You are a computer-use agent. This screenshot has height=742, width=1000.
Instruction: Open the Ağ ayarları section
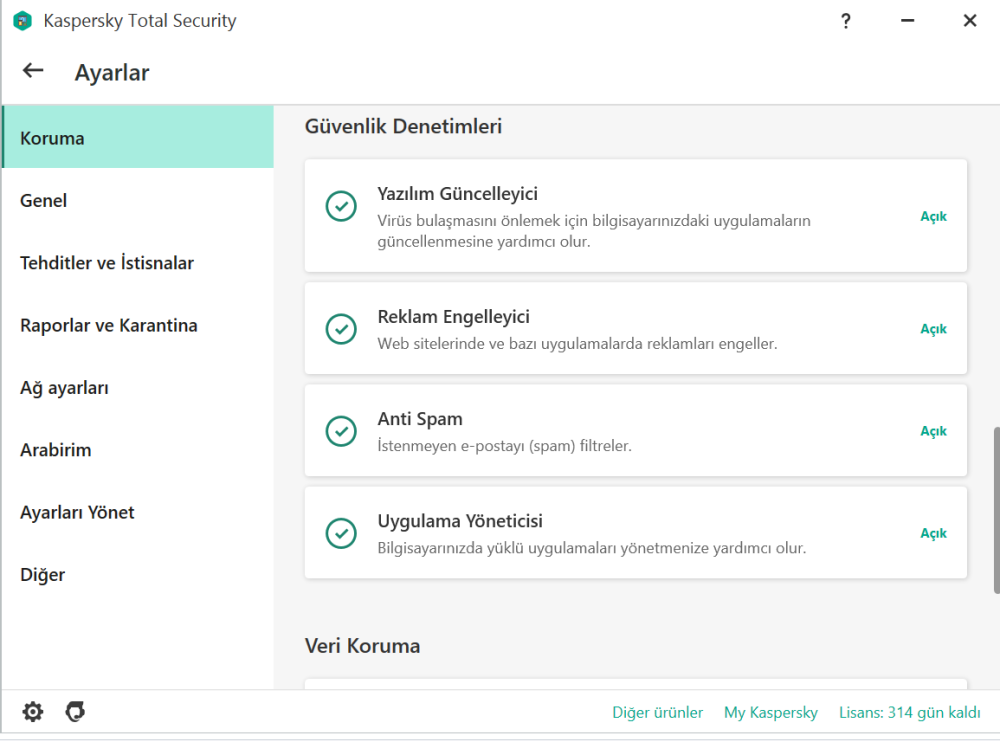[138, 388]
